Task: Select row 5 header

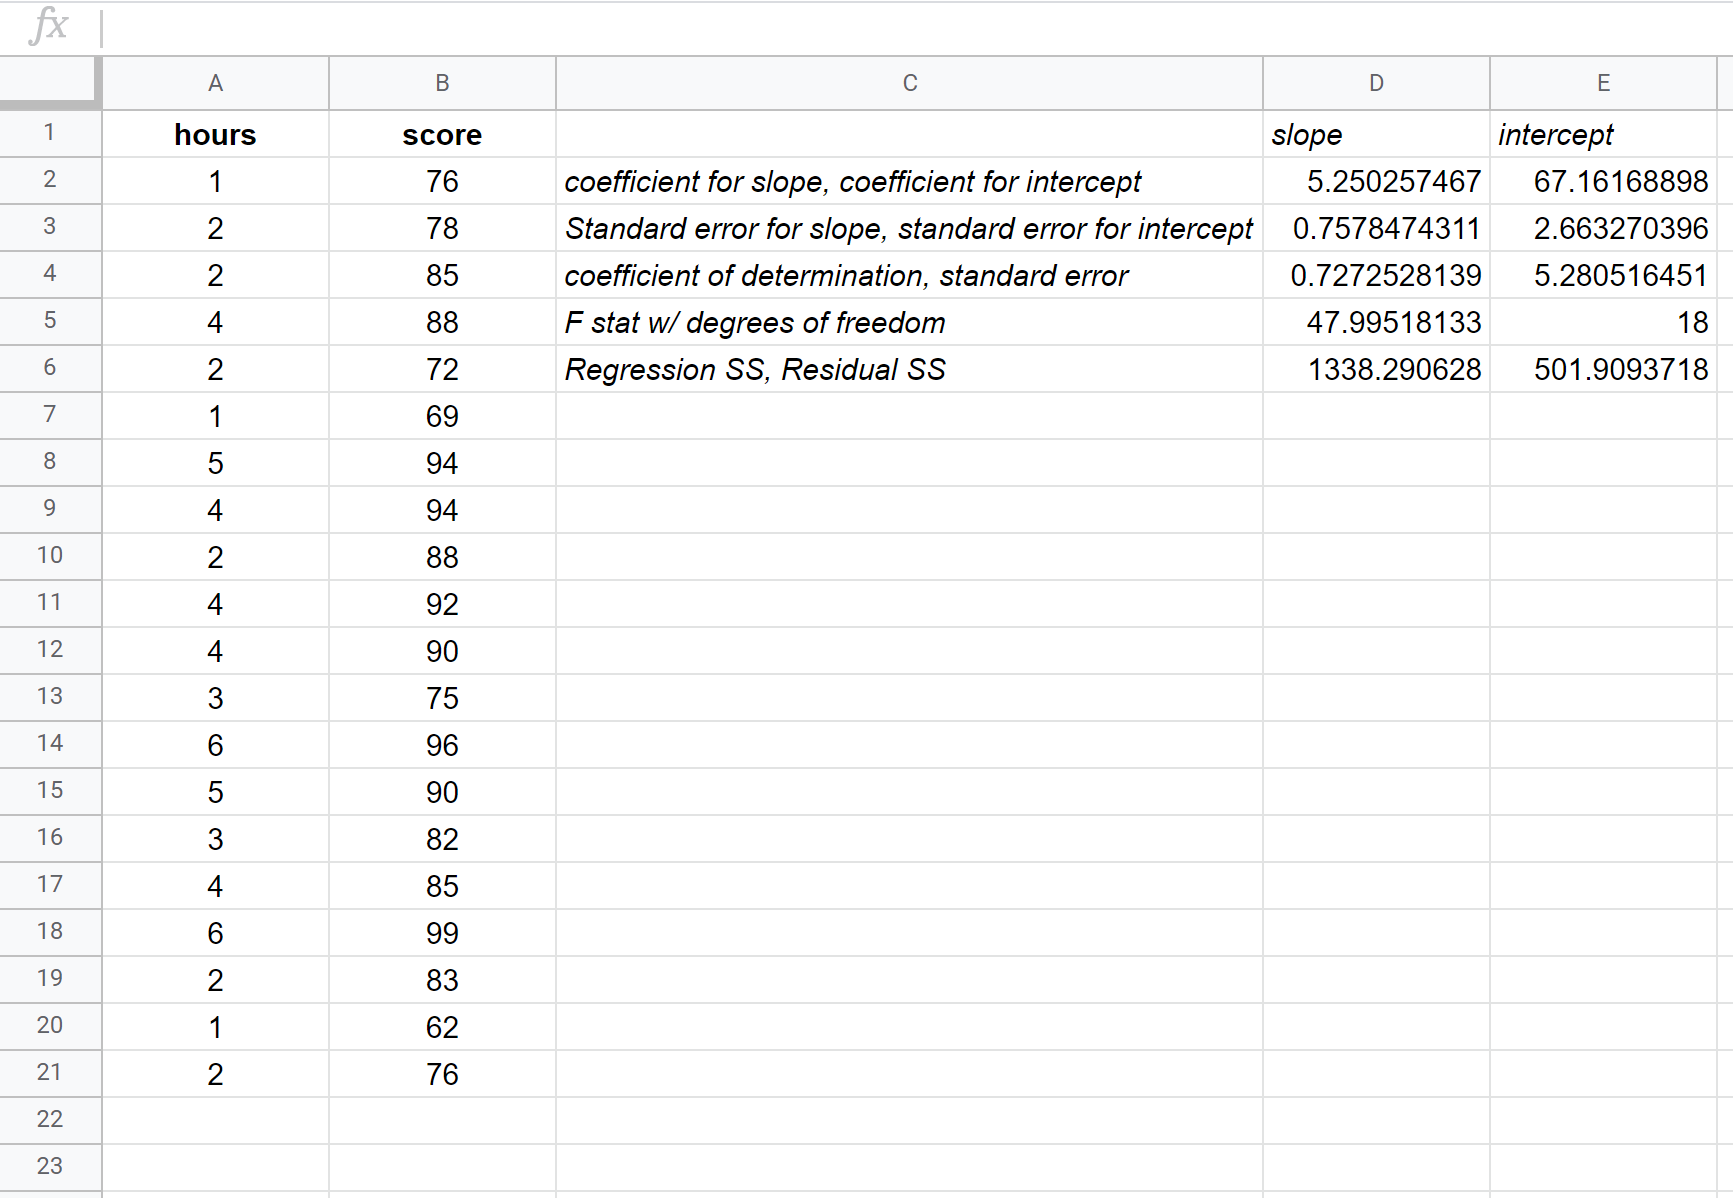Action: (50, 321)
